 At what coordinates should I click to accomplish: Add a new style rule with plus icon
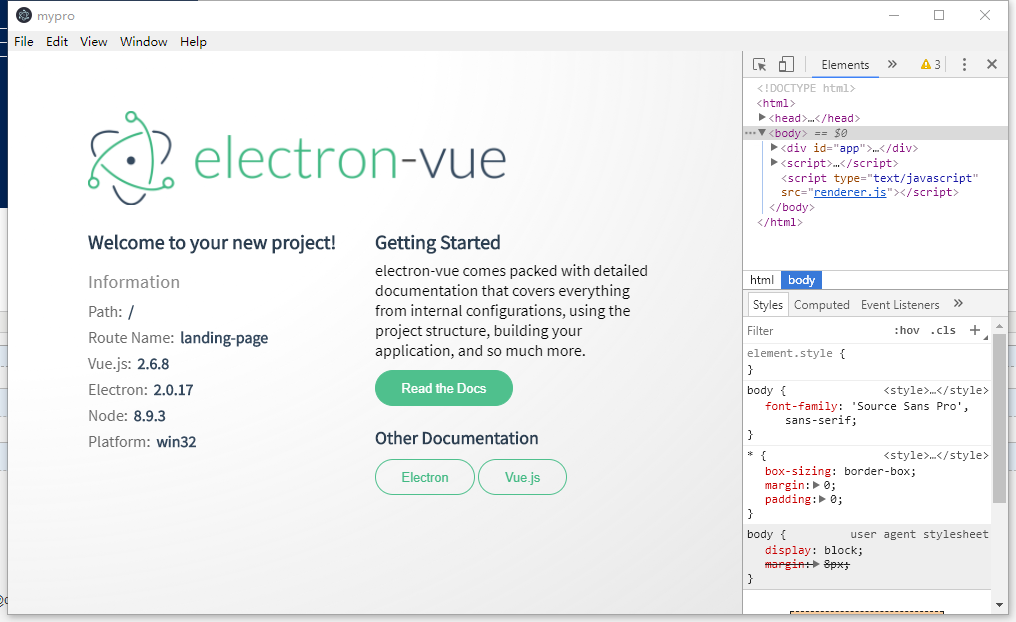[975, 330]
